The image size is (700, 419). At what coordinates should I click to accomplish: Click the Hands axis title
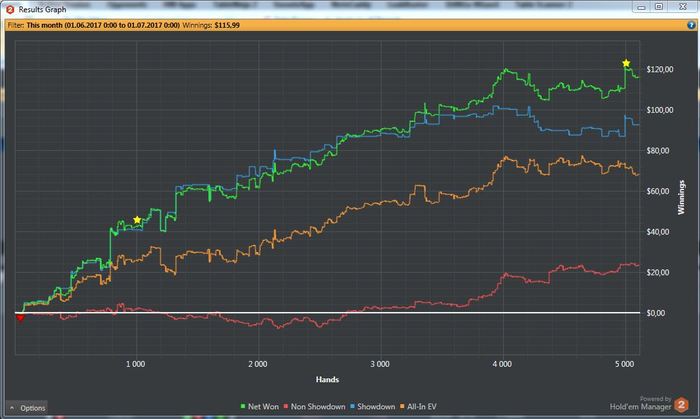327,380
